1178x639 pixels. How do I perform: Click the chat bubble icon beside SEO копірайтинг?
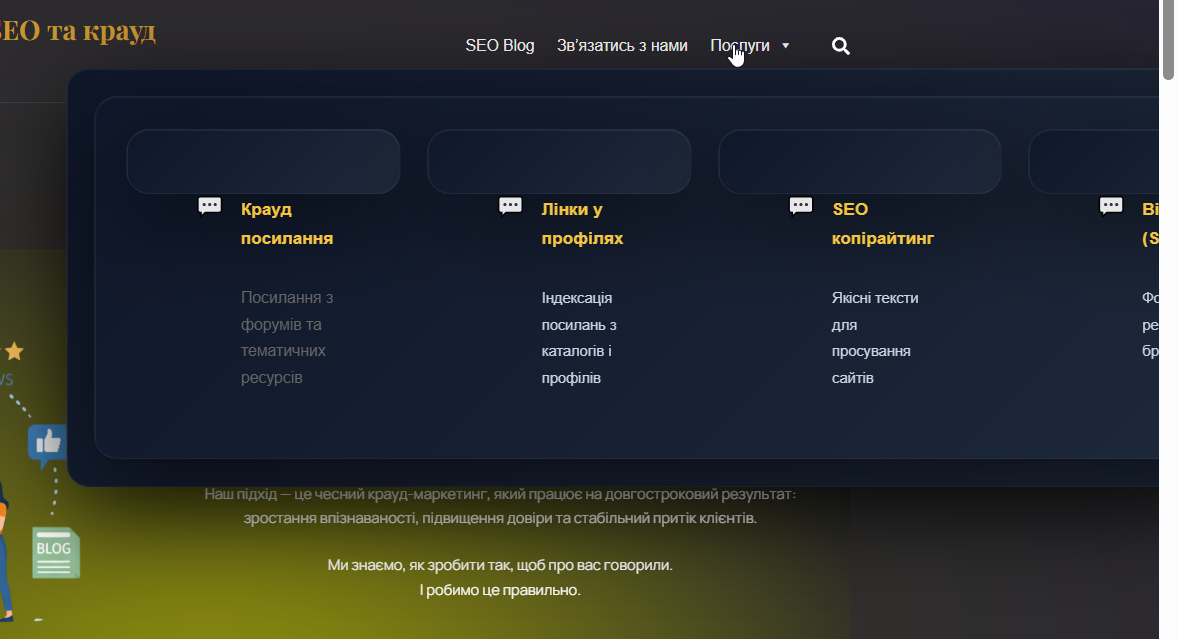[801, 206]
